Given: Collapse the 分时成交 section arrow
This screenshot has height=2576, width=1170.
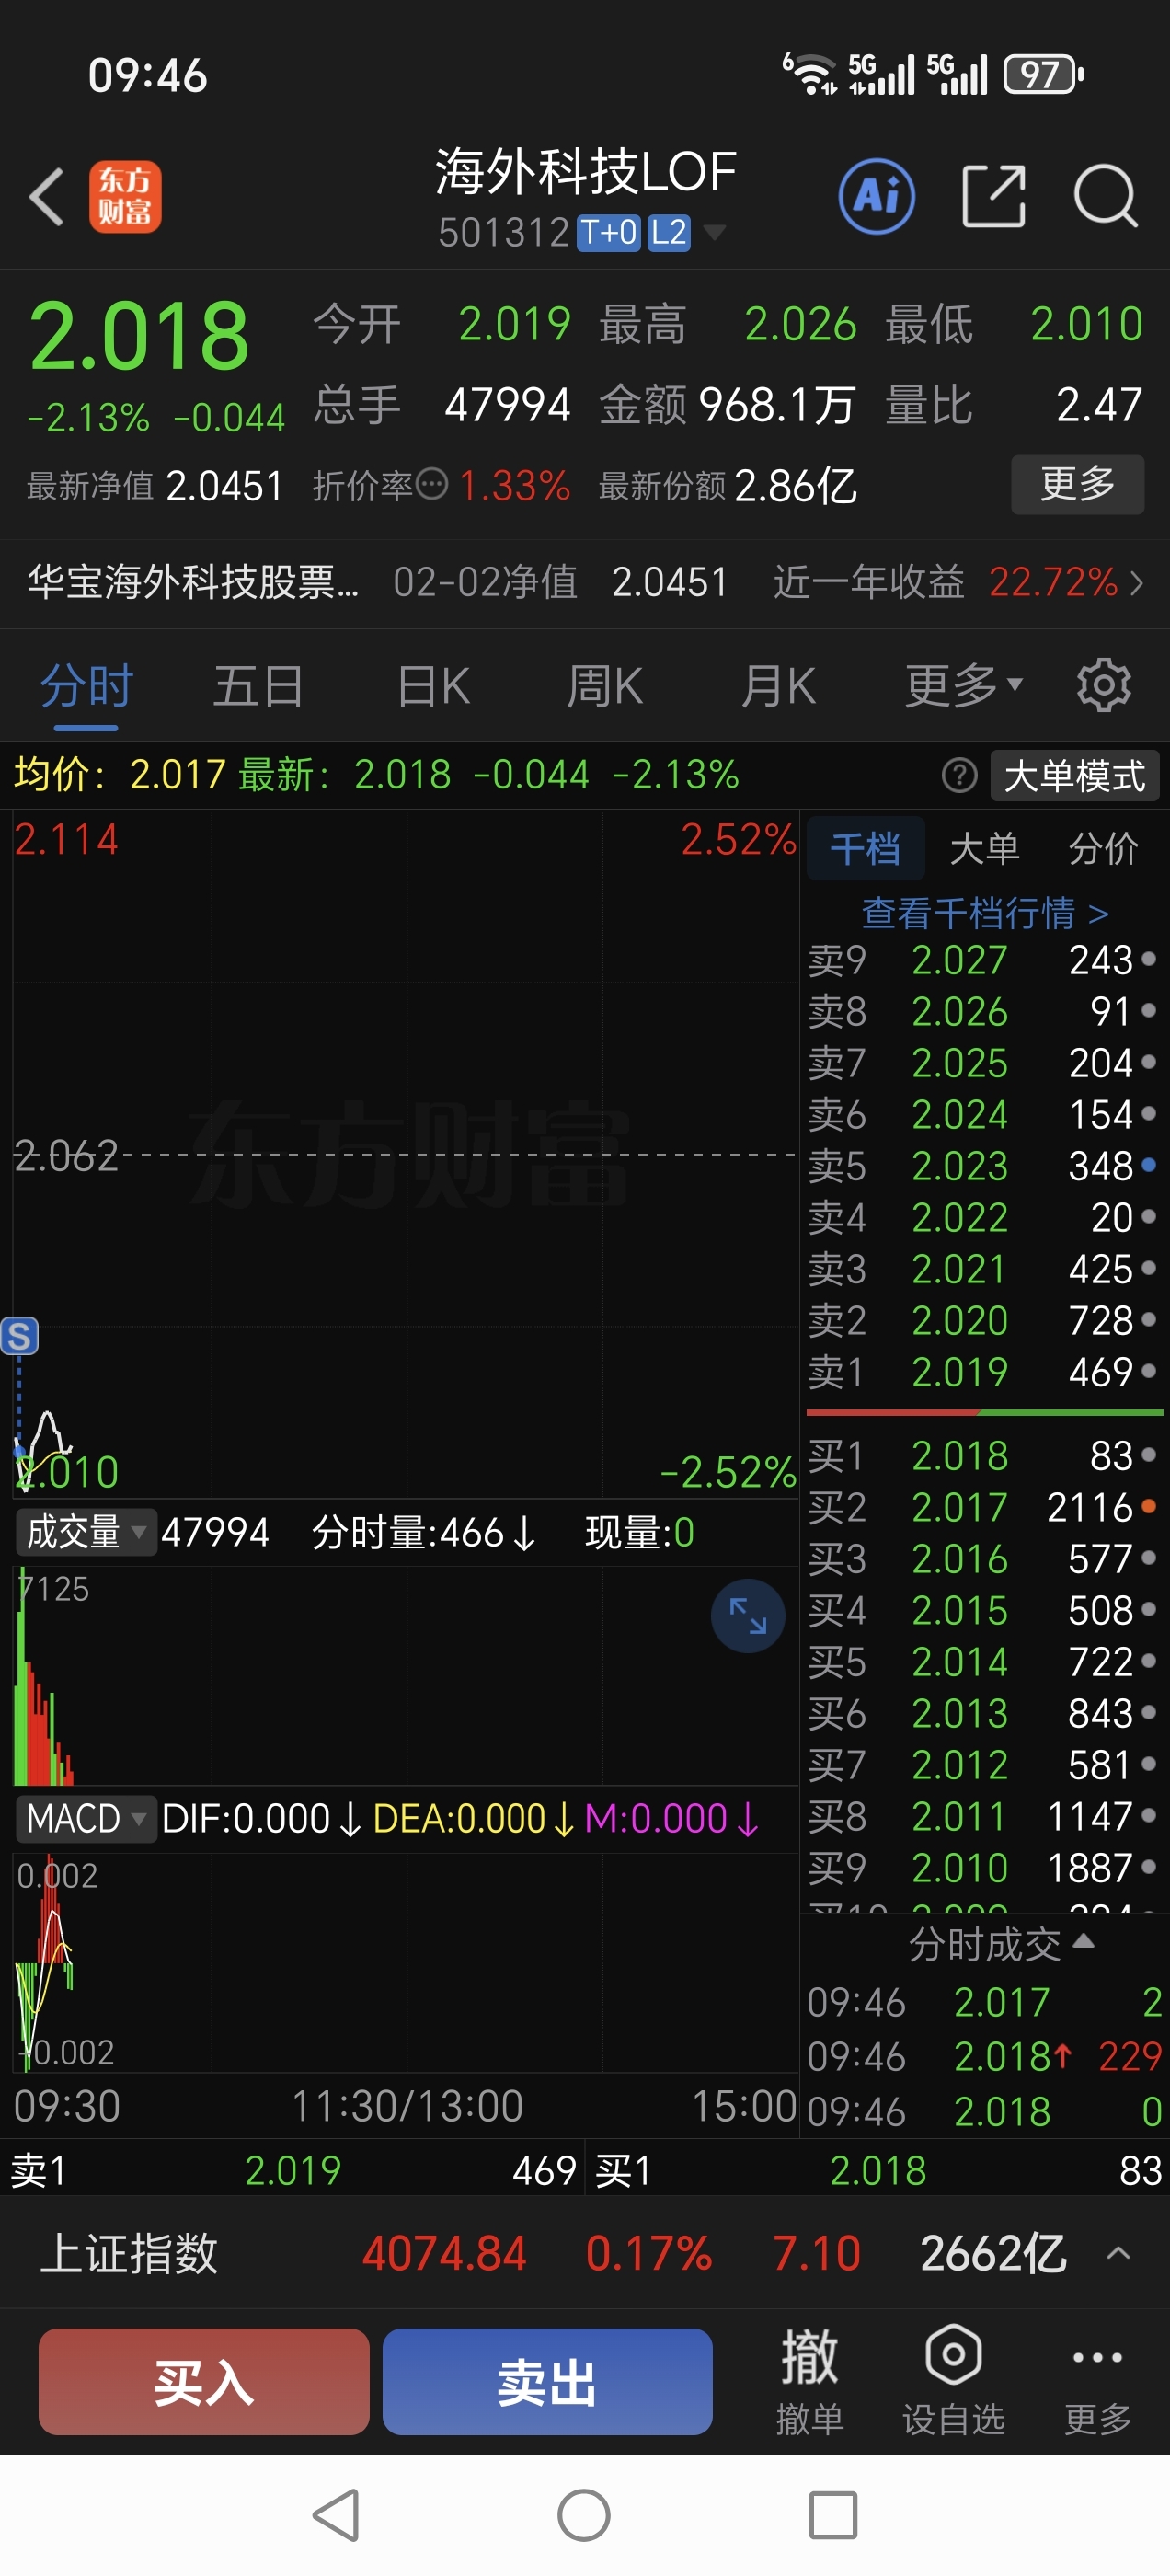Looking at the screenshot, I should tap(1083, 1942).
